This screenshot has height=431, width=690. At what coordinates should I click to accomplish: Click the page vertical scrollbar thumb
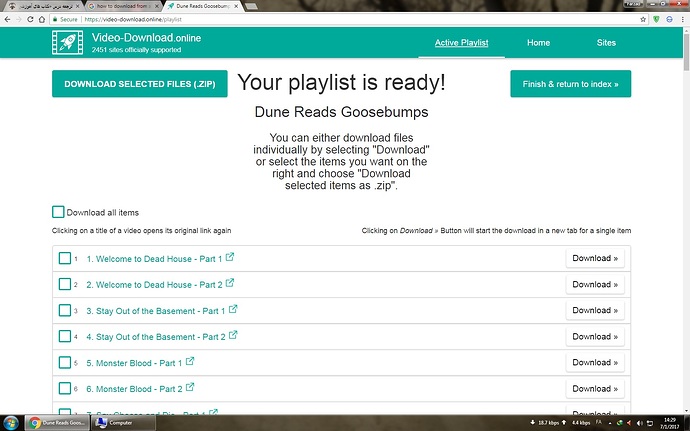pos(686,52)
